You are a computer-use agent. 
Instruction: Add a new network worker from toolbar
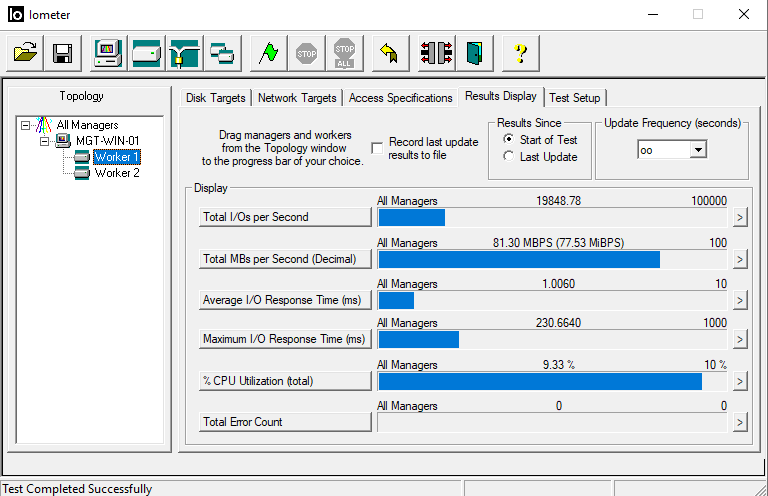pyautogui.click(x=184, y=53)
